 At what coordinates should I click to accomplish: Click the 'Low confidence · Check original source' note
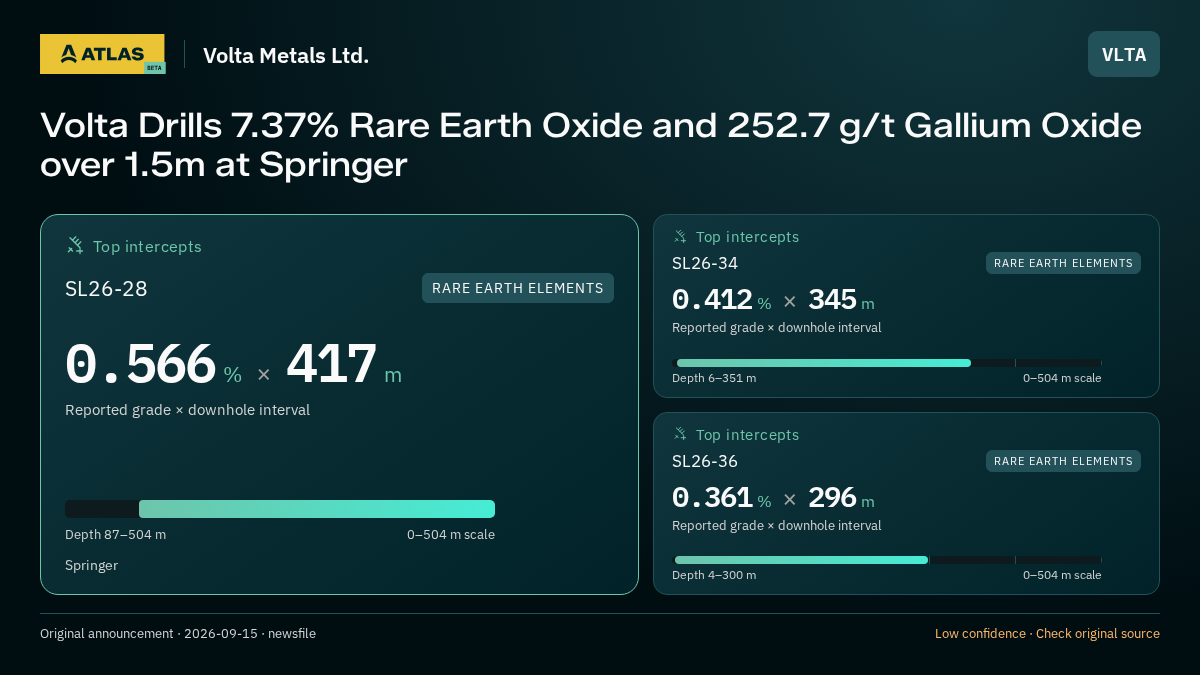click(1047, 634)
